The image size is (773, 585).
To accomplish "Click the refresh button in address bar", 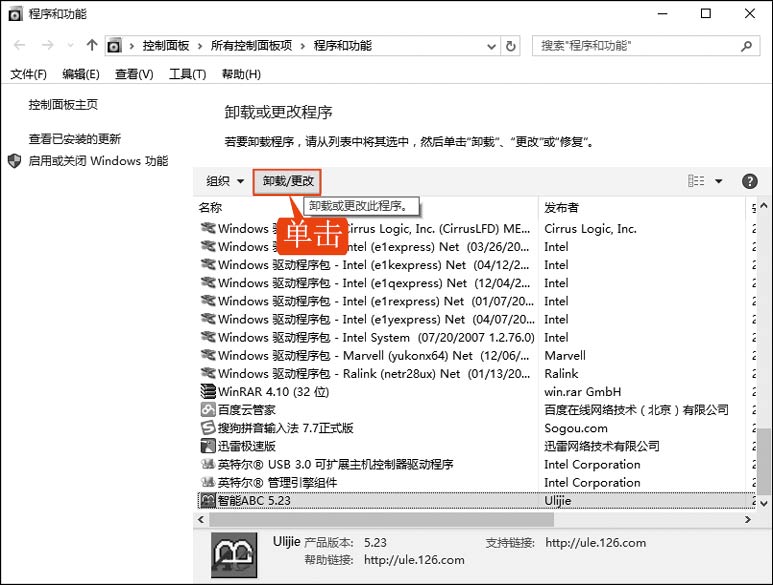I will tap(511, 46).
